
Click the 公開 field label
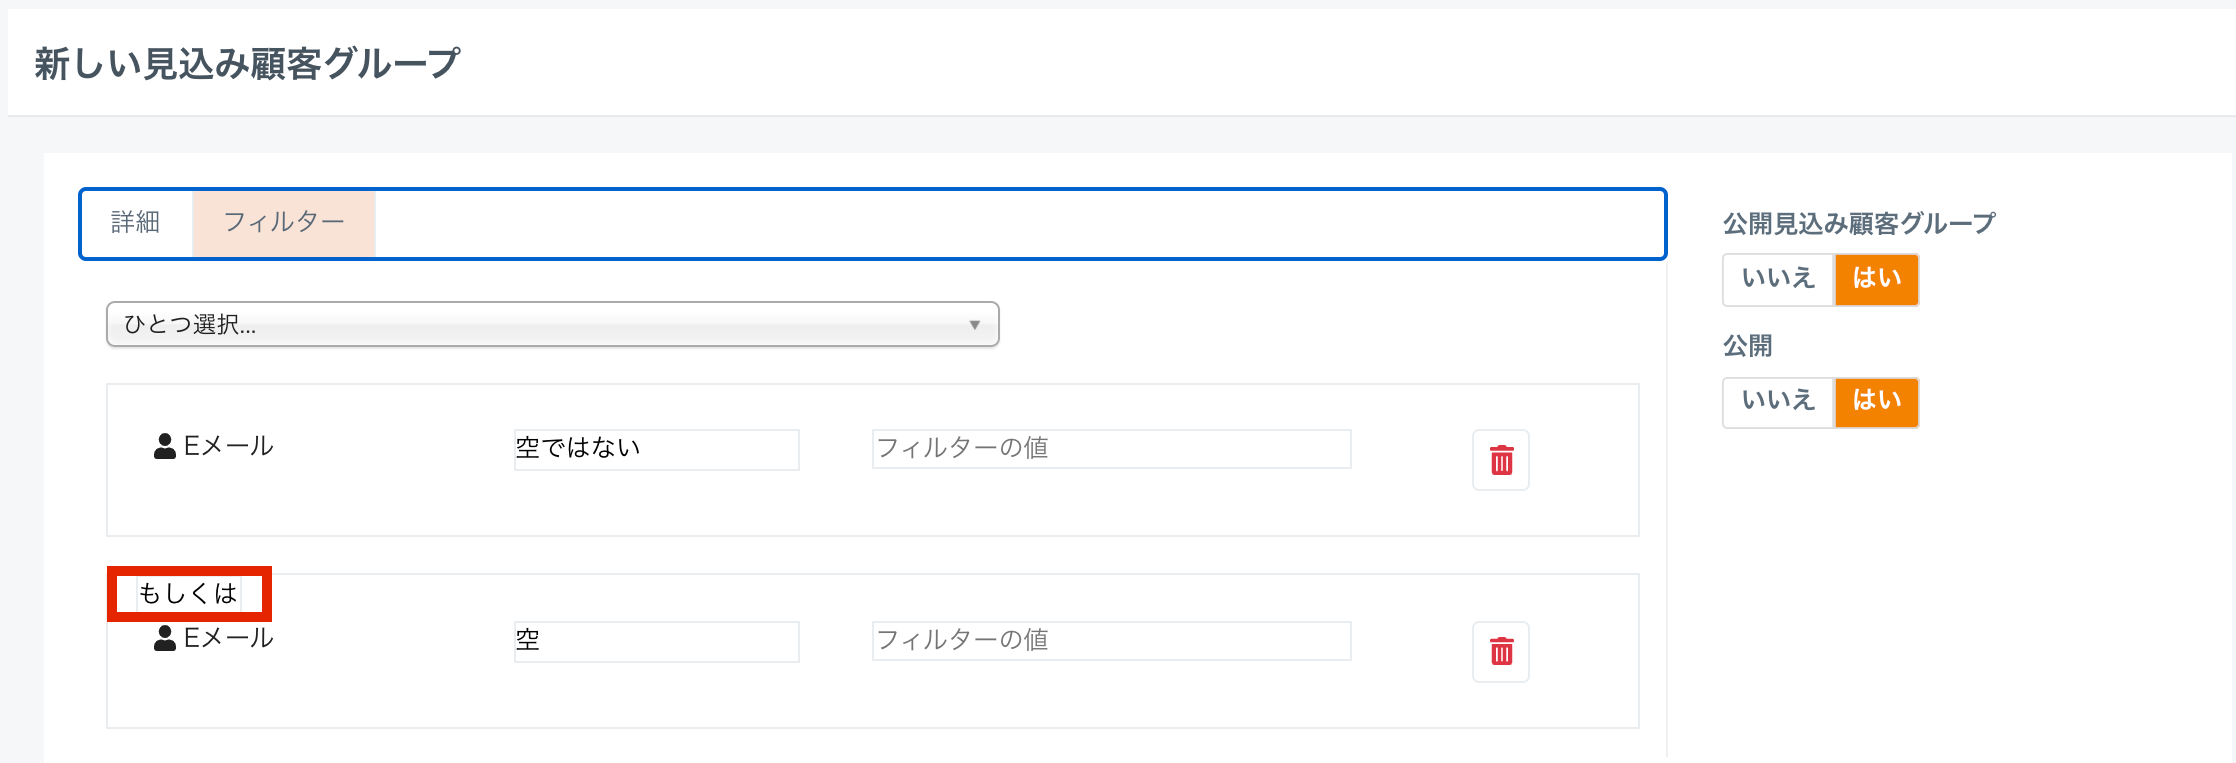coord(1747,346)
